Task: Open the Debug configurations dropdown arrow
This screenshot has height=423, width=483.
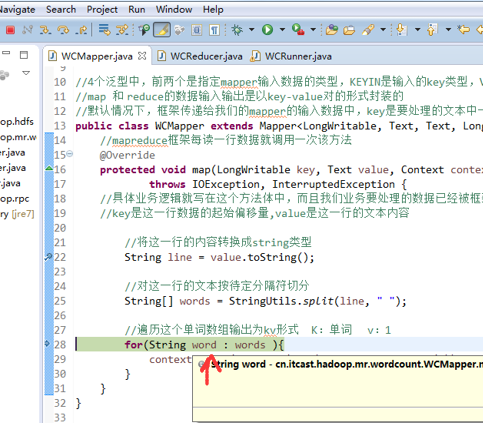Action: pos(251,30)
